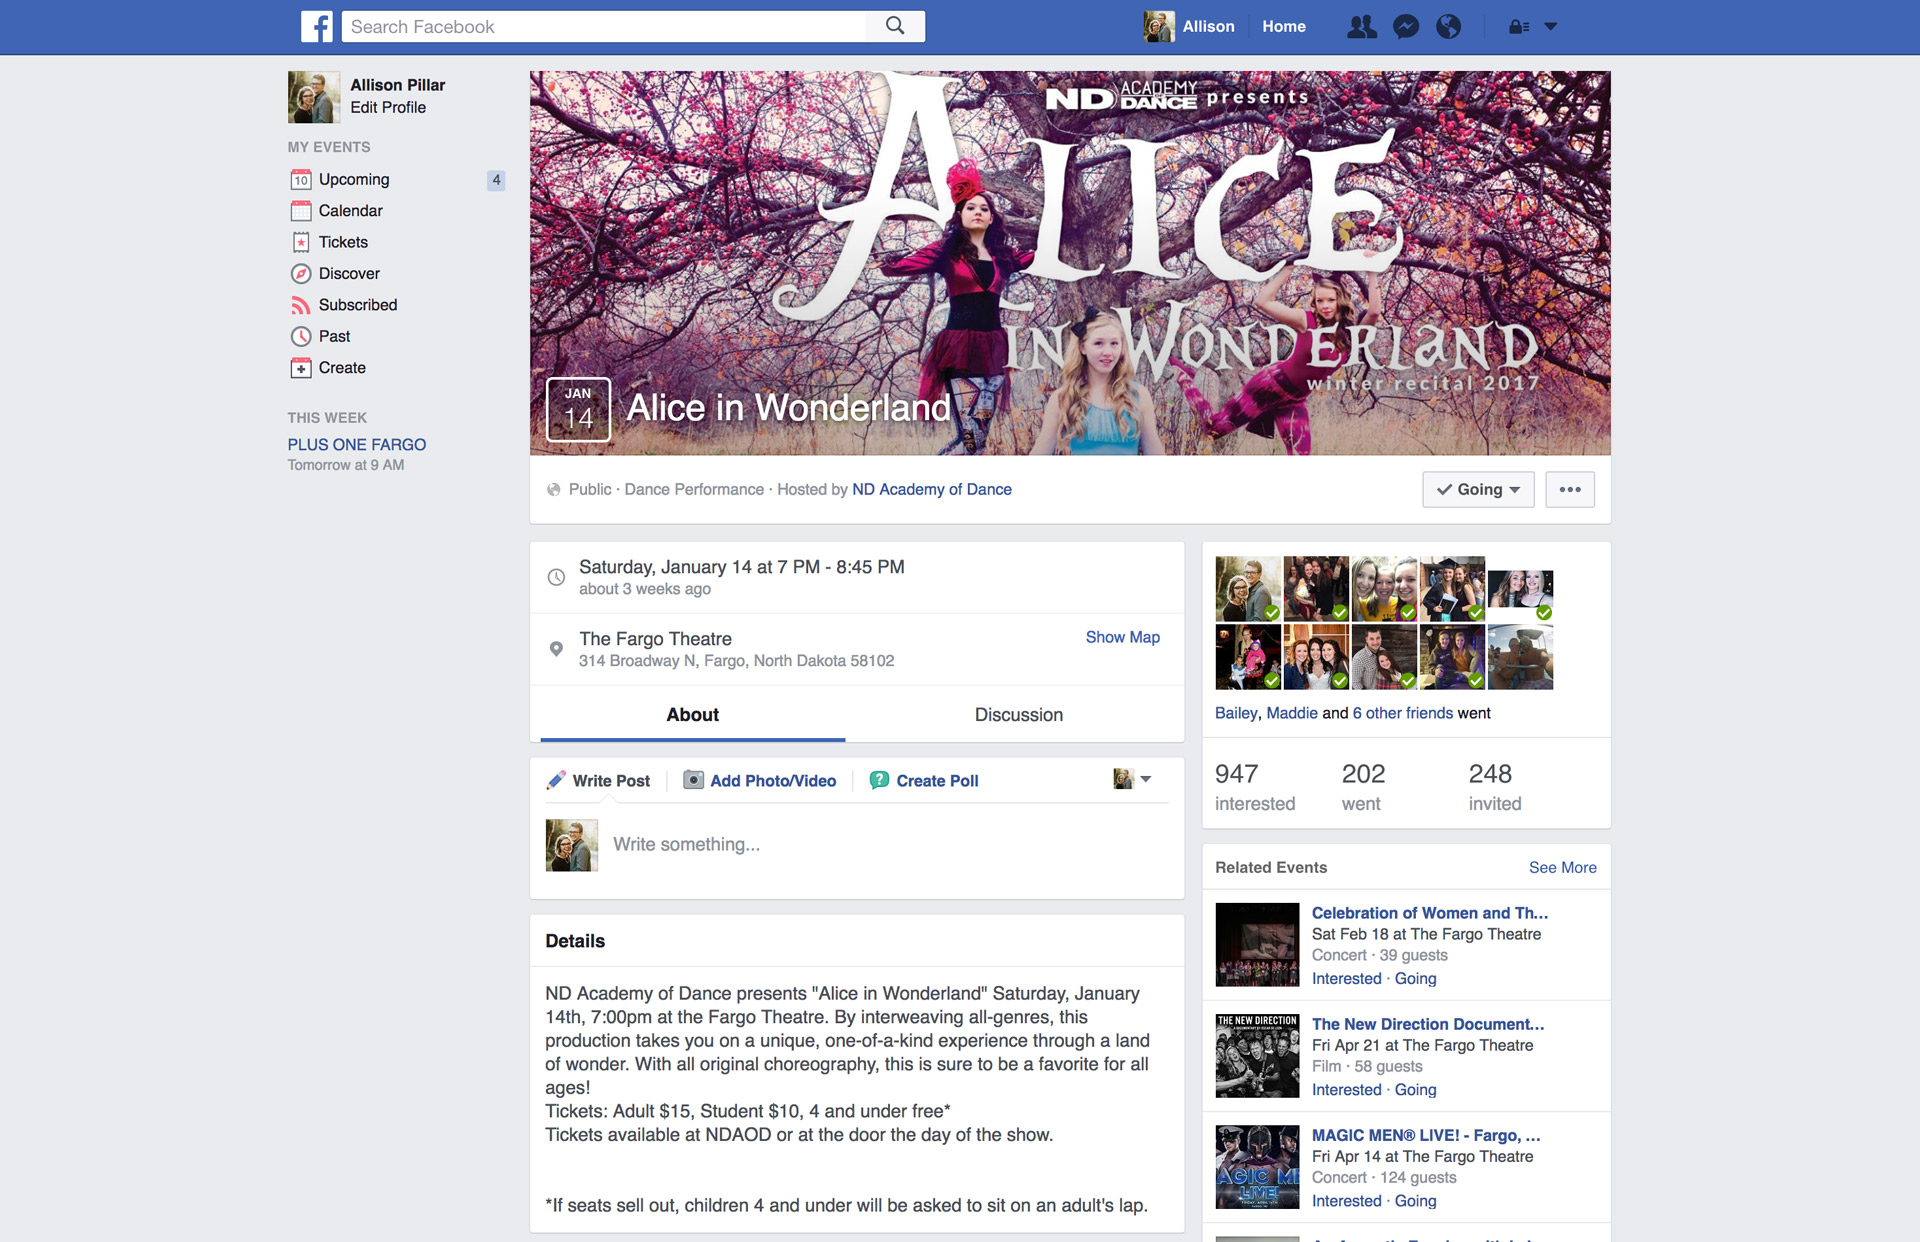The width and height of the screenshot is (1920, 1242).
Task: Click the Write Post label
Action: tap(611, 781)
